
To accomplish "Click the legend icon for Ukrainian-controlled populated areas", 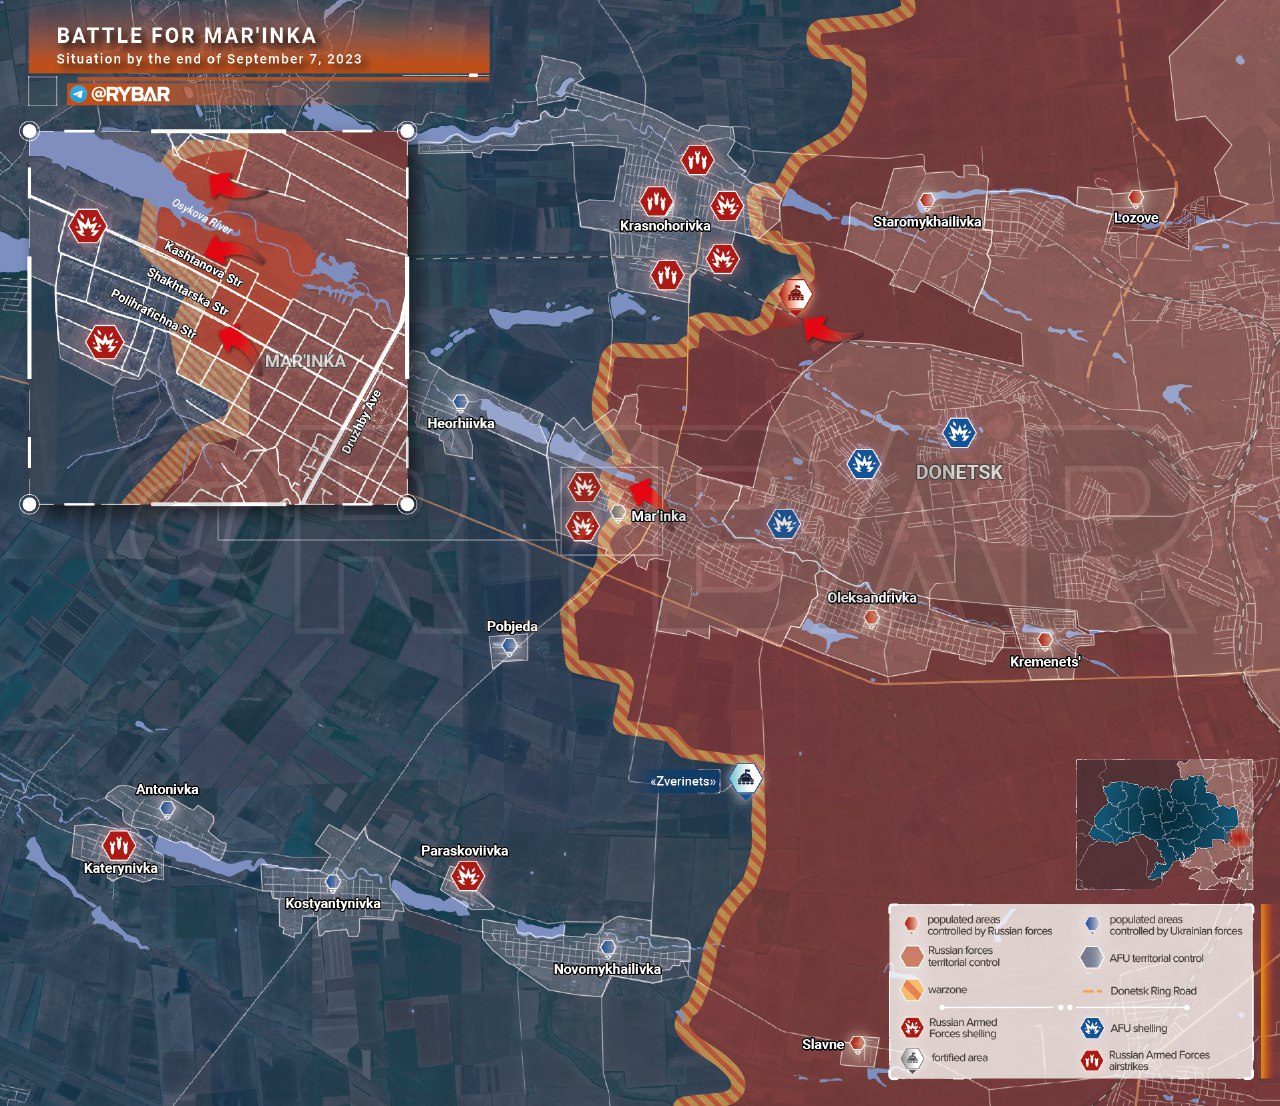I will (x=1092, y=925).
